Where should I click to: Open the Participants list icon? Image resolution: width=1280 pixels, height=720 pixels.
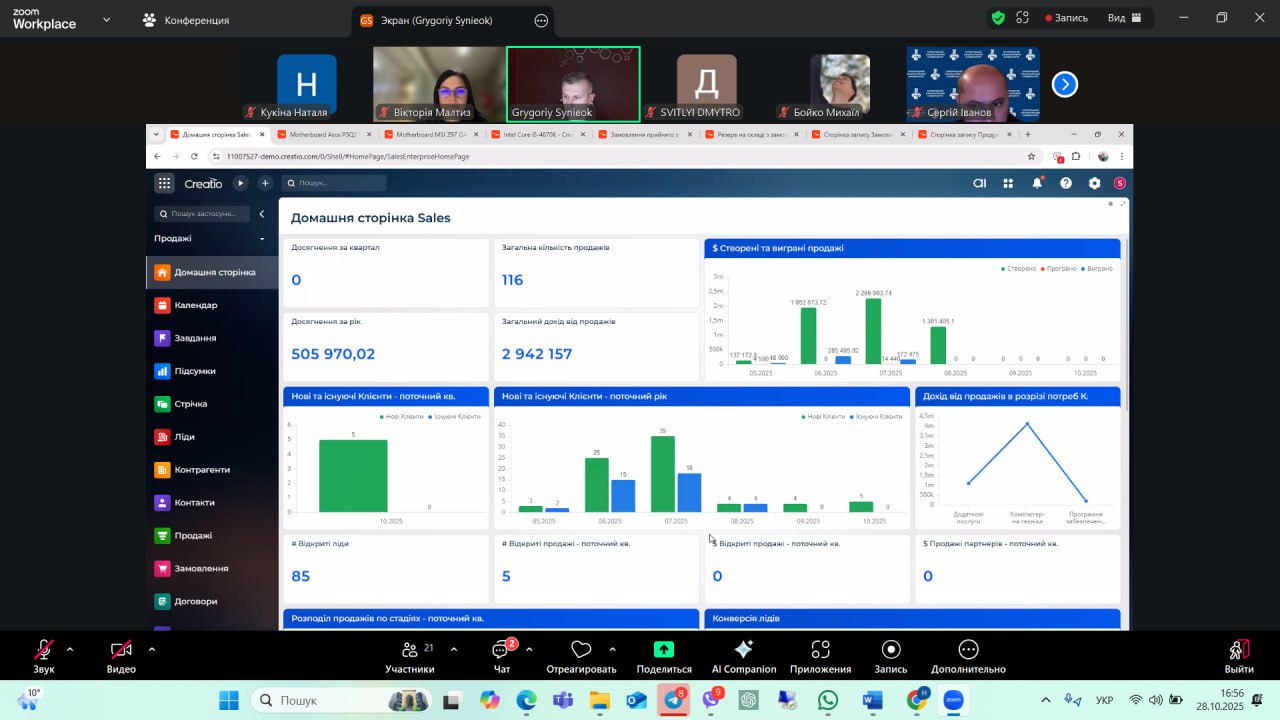[410, 650]
